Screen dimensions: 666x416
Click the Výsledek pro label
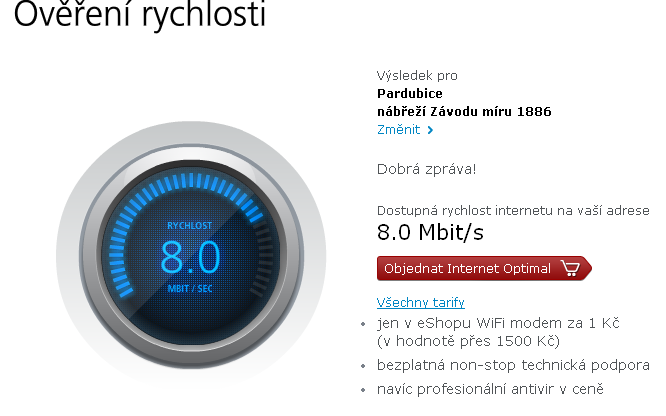coord(417,75)
